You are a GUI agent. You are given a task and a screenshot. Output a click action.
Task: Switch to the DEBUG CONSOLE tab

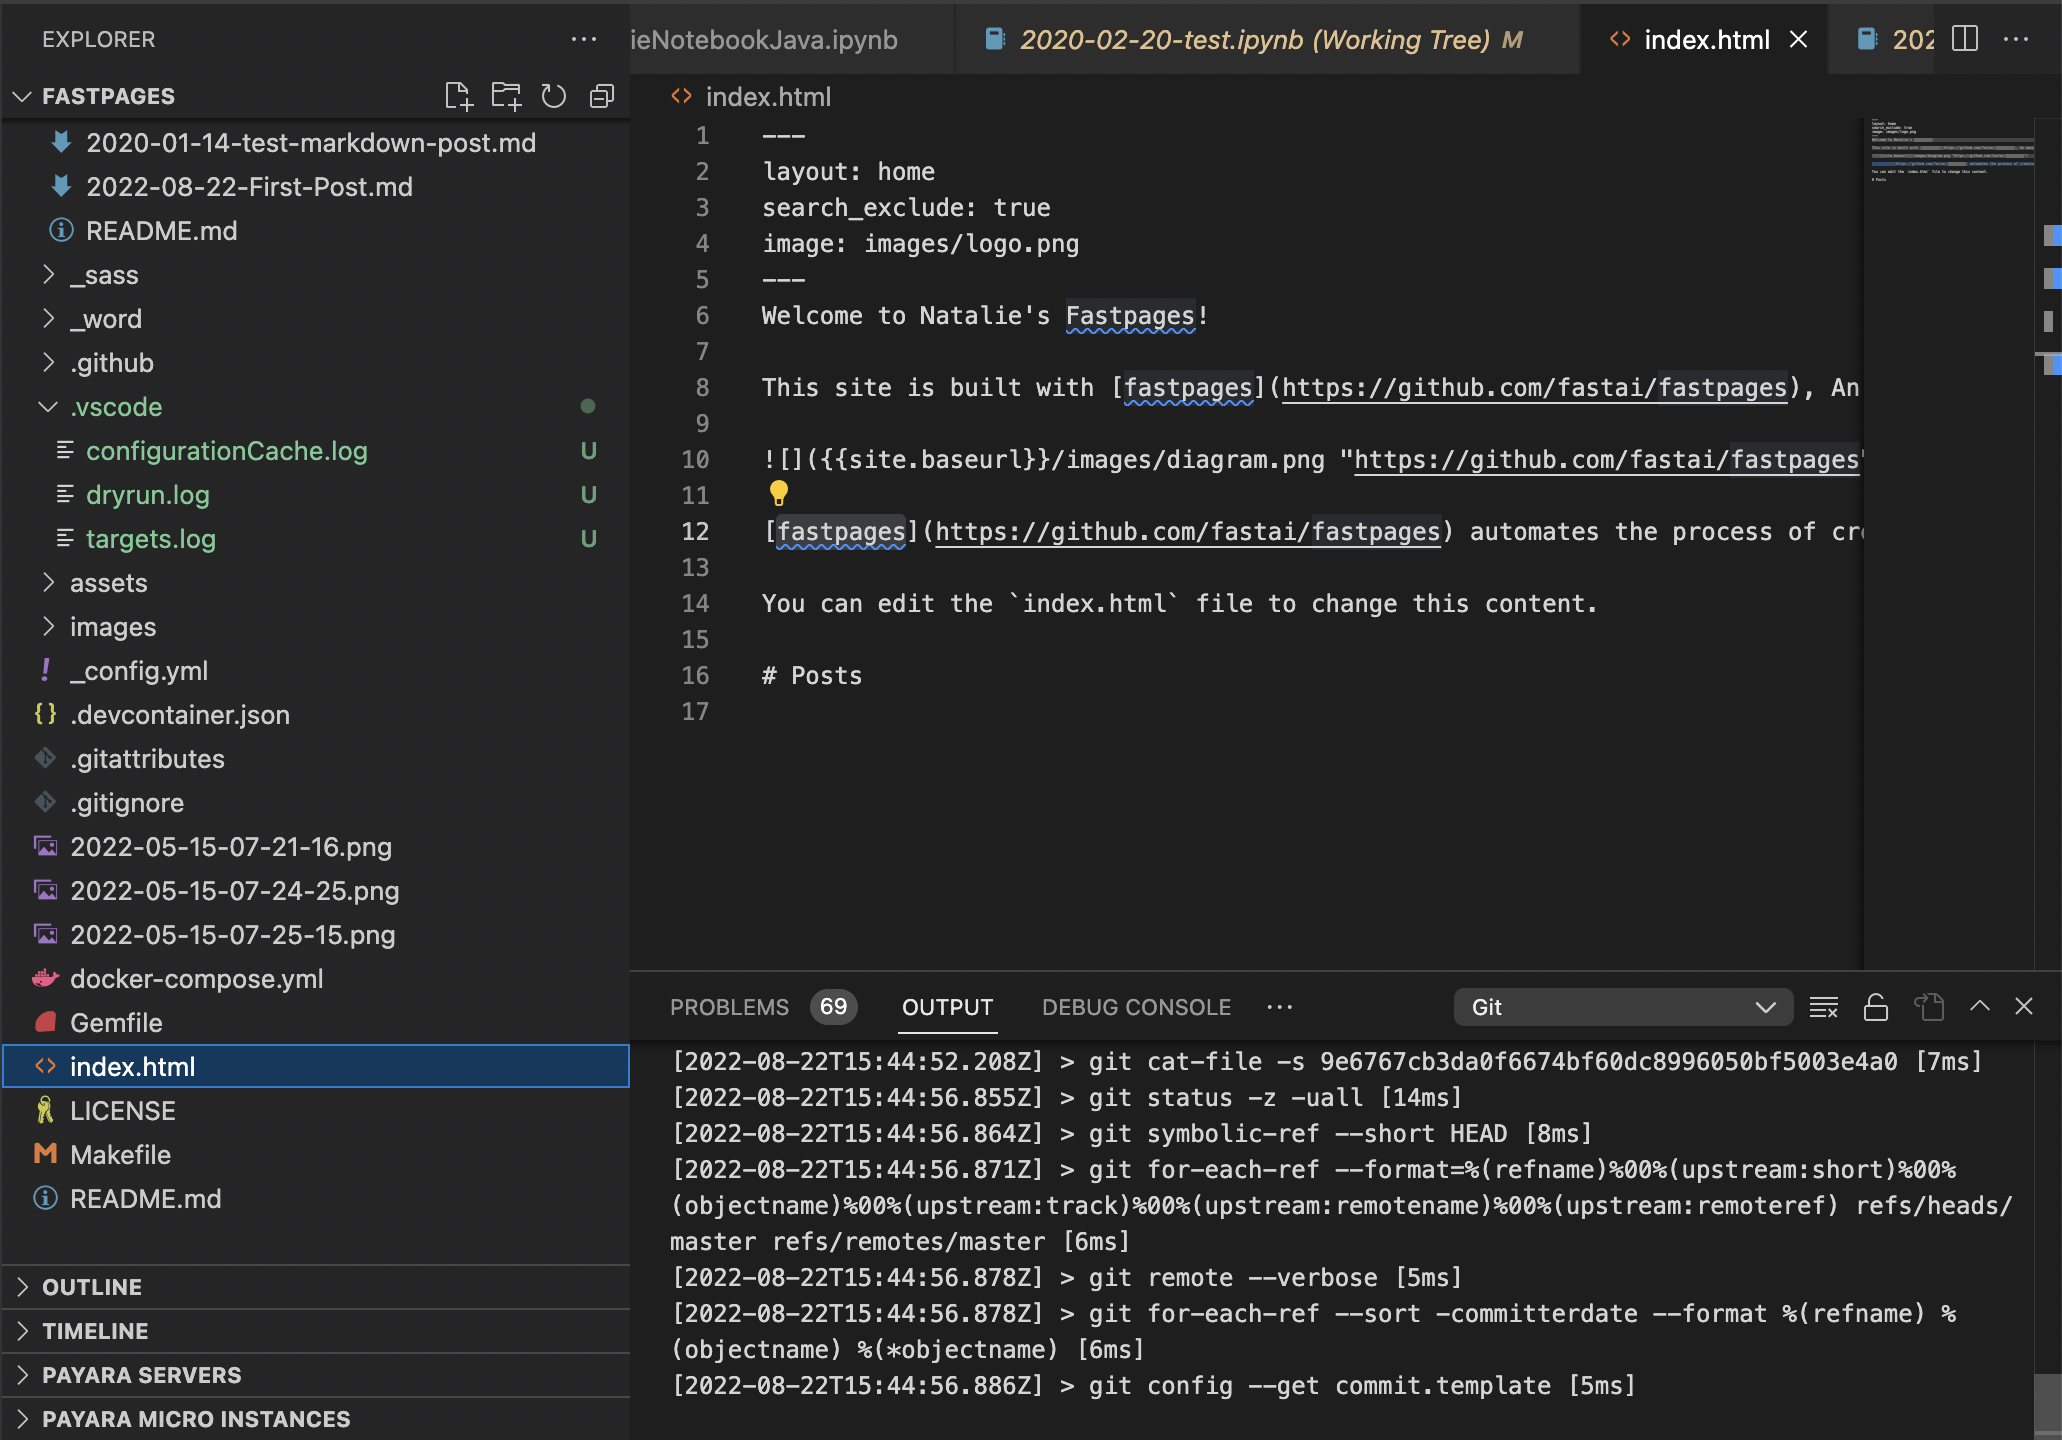[x=1136, y=1007]
